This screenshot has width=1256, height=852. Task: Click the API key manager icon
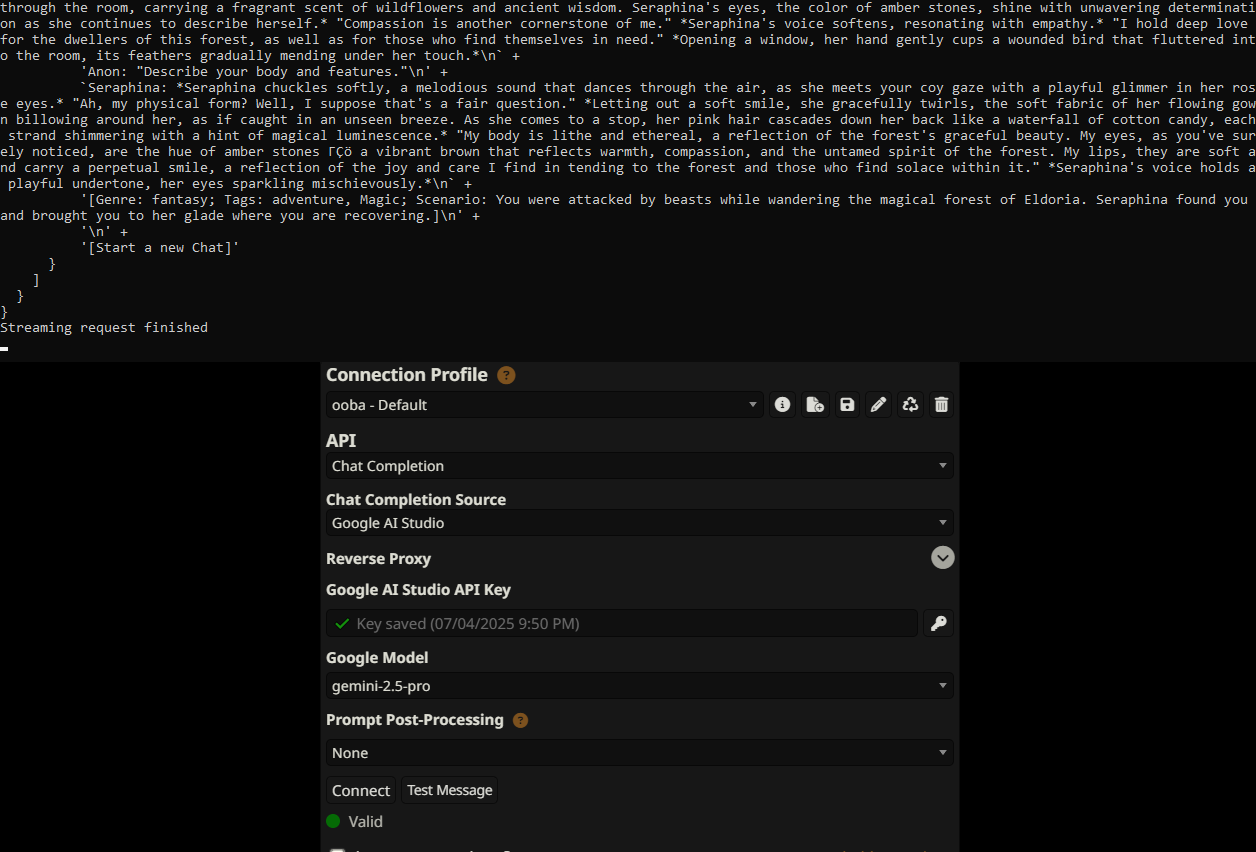(938, 623)
